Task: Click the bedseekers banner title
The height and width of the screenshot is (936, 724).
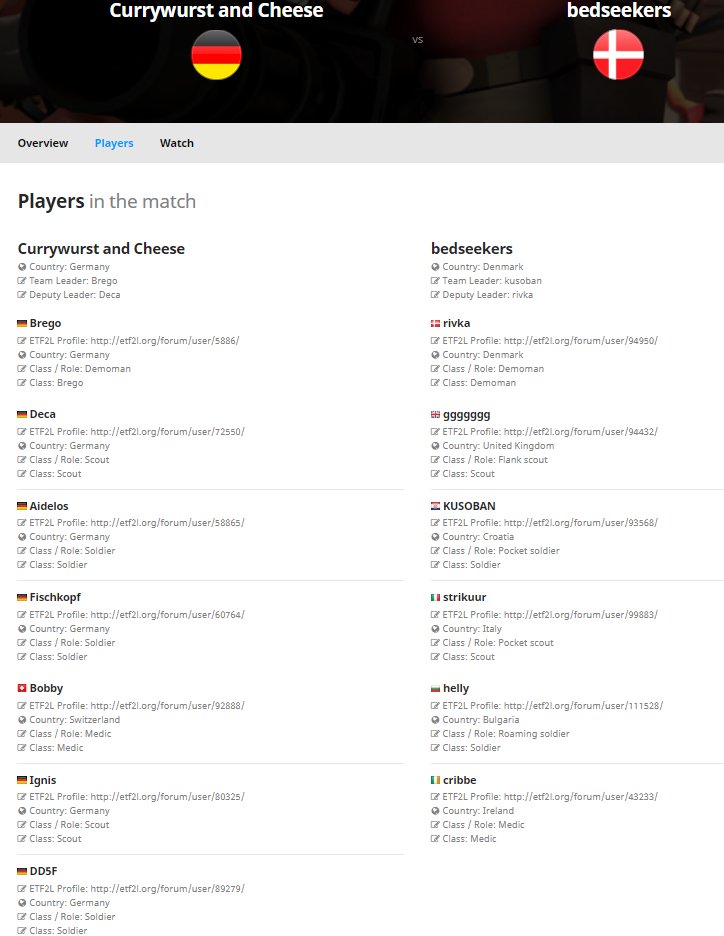Action: (618, 10)
